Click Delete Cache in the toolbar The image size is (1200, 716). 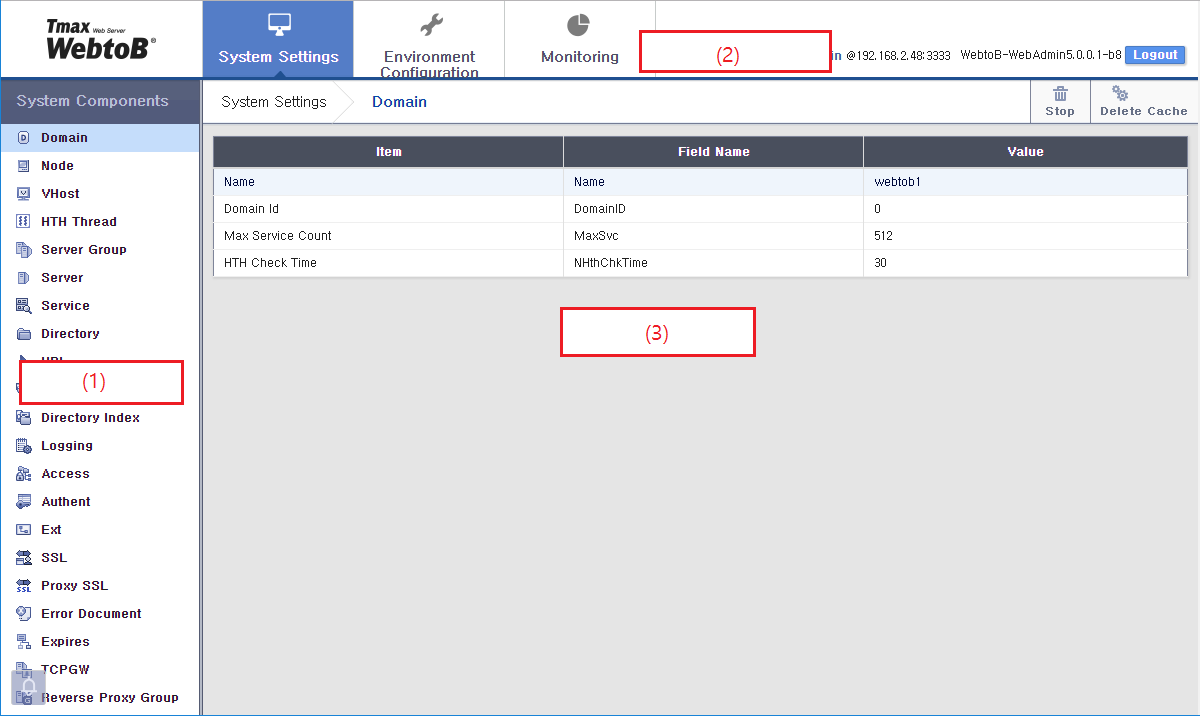click(1142, 101)
